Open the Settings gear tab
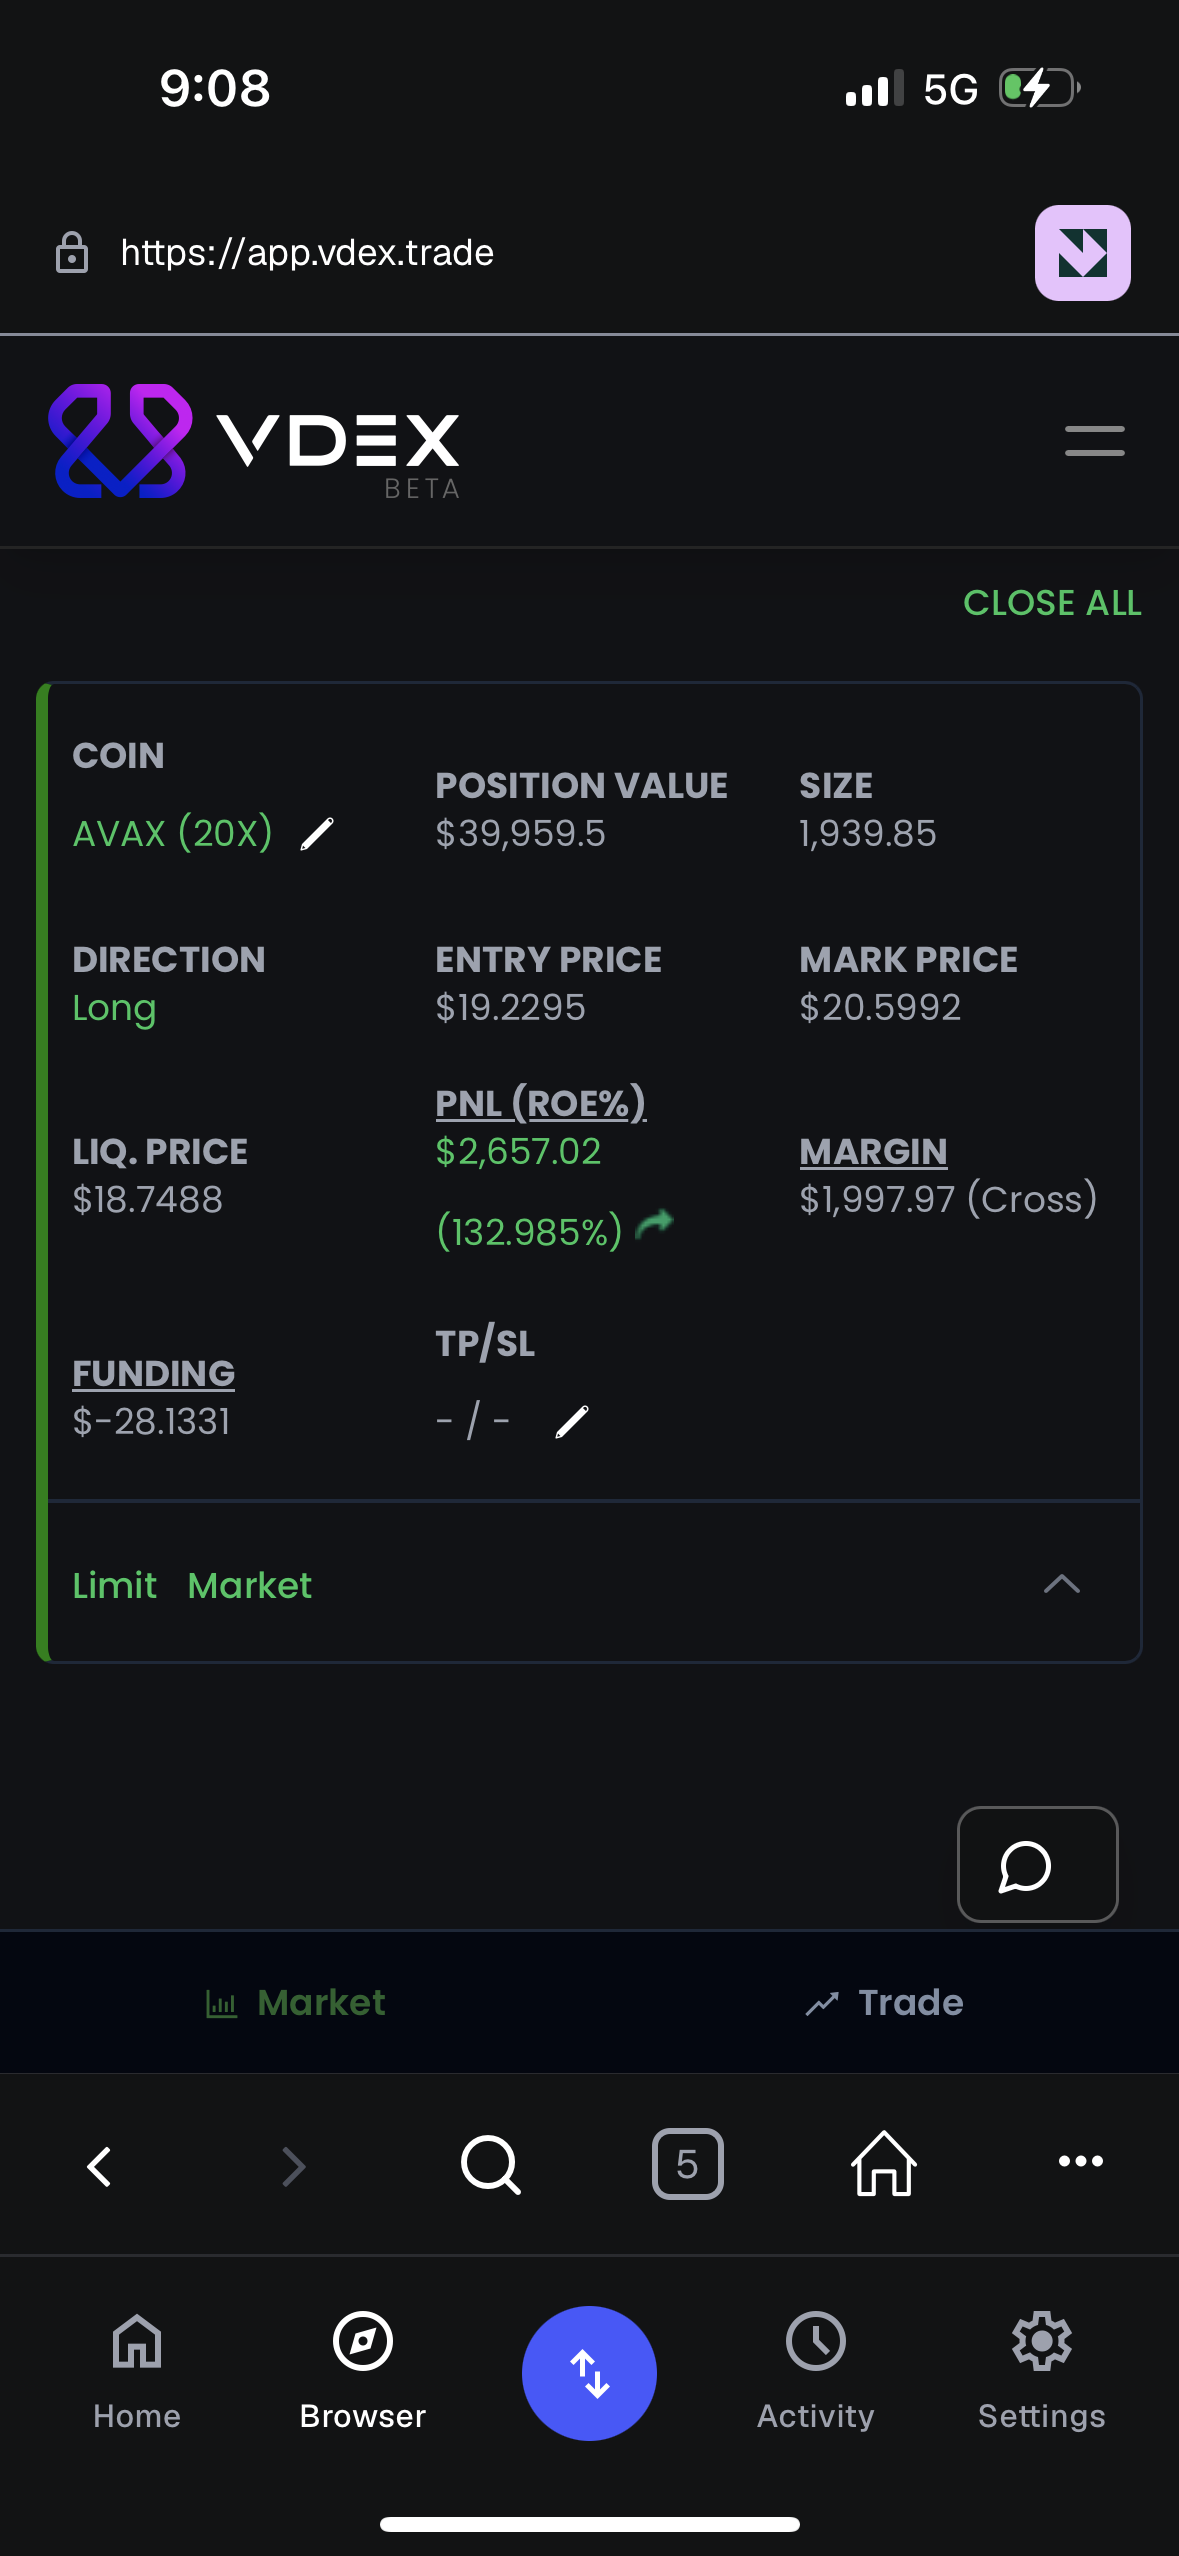1179x2556 pixels. coord(1041,2370)
